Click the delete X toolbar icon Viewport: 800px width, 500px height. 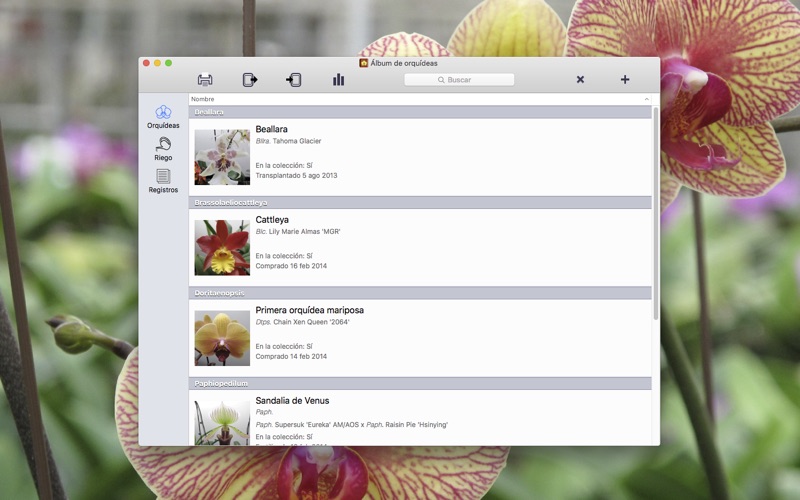point(580,80)
